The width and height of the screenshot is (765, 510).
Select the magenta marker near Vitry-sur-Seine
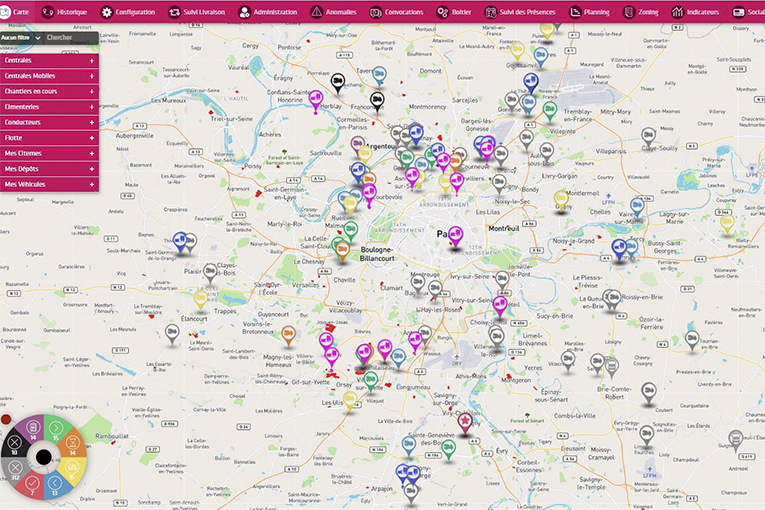point(500,307)
